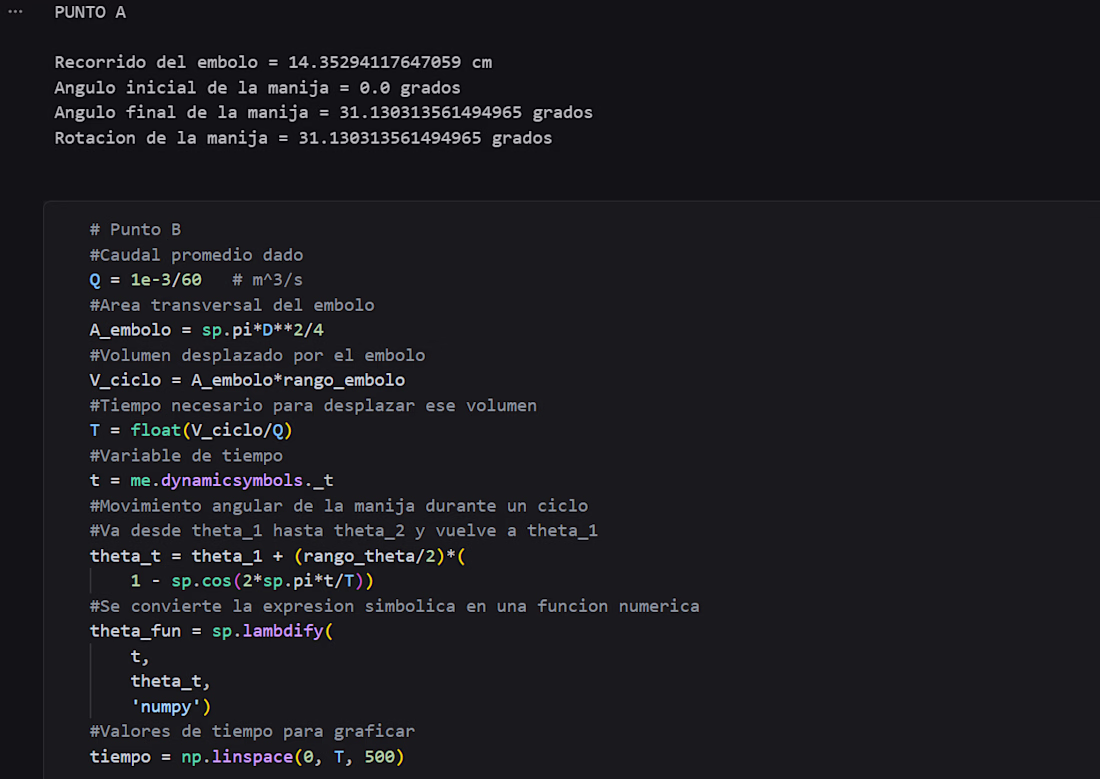Viewport: 1100px width, 779px height.
Task: Click the "# Punto B" comment line
Action: point(135,229)
